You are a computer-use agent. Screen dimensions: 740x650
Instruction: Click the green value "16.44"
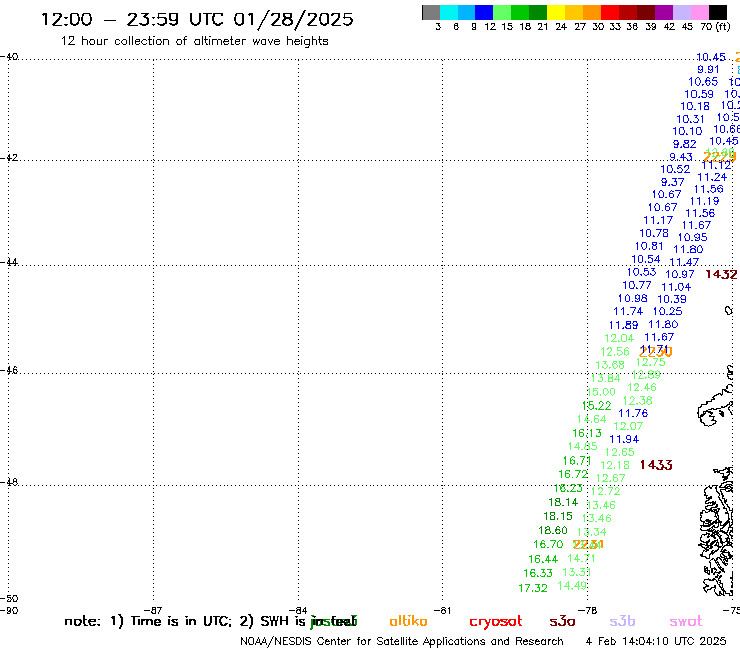tap(543, 559)
